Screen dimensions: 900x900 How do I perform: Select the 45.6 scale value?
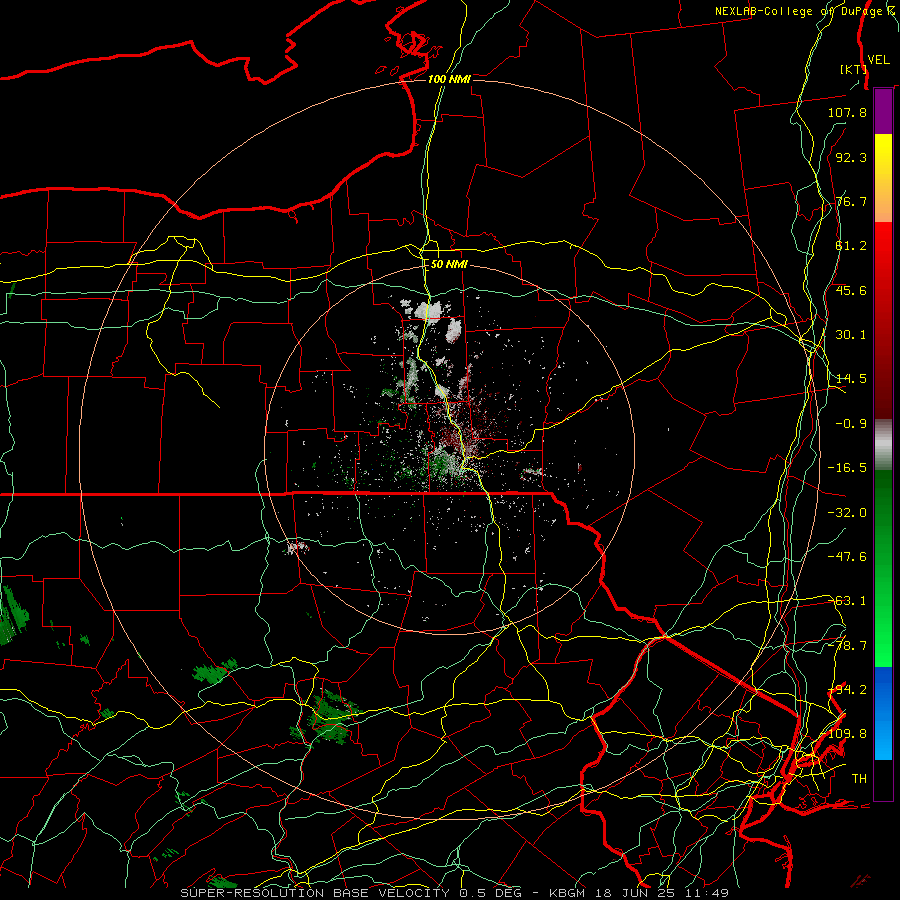point(851,290)
